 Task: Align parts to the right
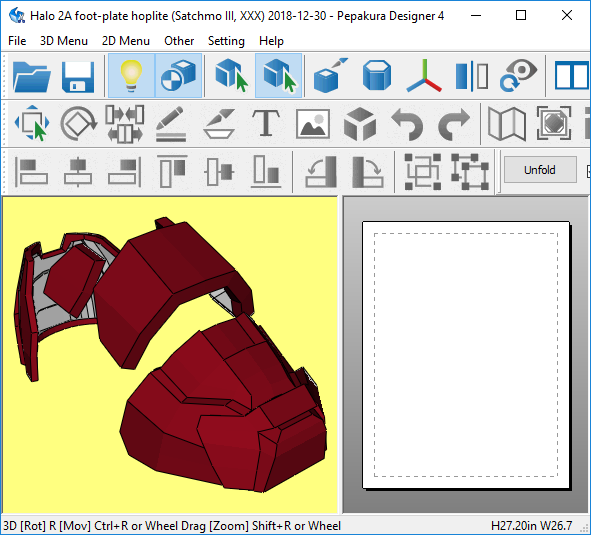(125, 172)
